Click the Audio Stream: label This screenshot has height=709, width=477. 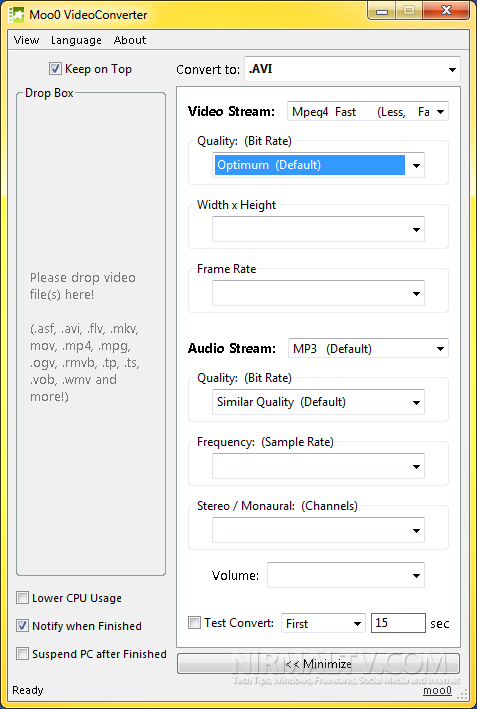point(231,348)
